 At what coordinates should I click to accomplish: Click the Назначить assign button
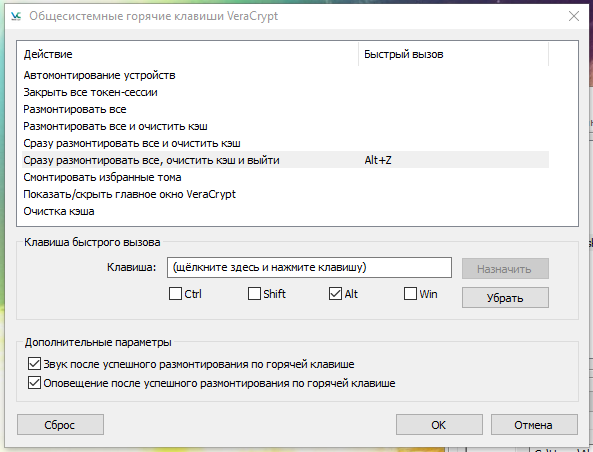pos(505,269)
